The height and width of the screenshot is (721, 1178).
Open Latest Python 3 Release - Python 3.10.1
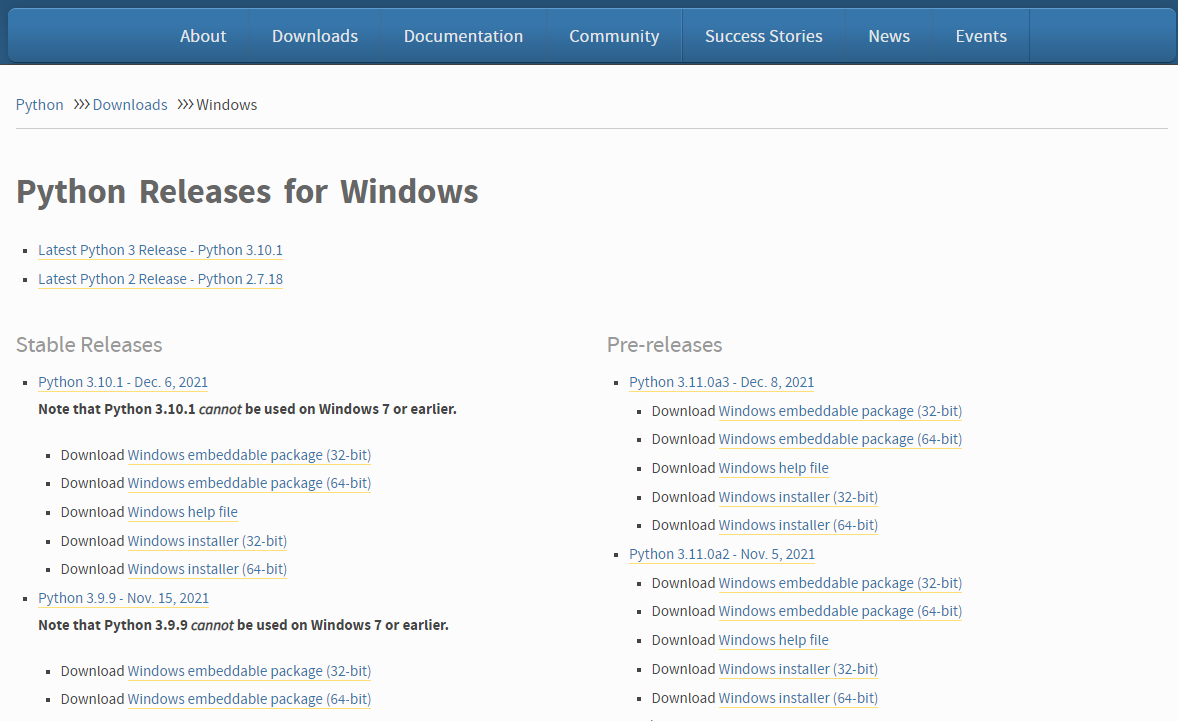(160, 250)
